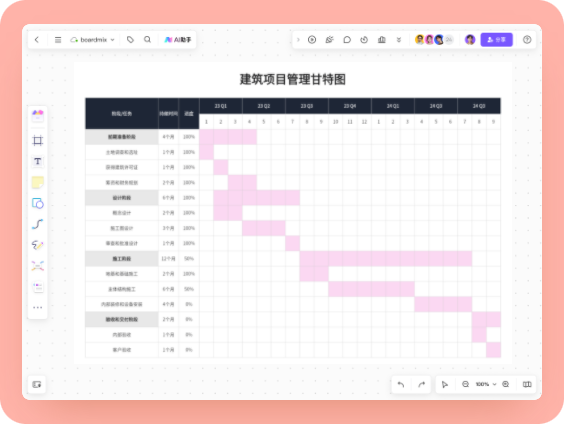This screenshot has height=424, width=564.
Task: Click the 24 Q1 quarter header
Action: point(393,106)
